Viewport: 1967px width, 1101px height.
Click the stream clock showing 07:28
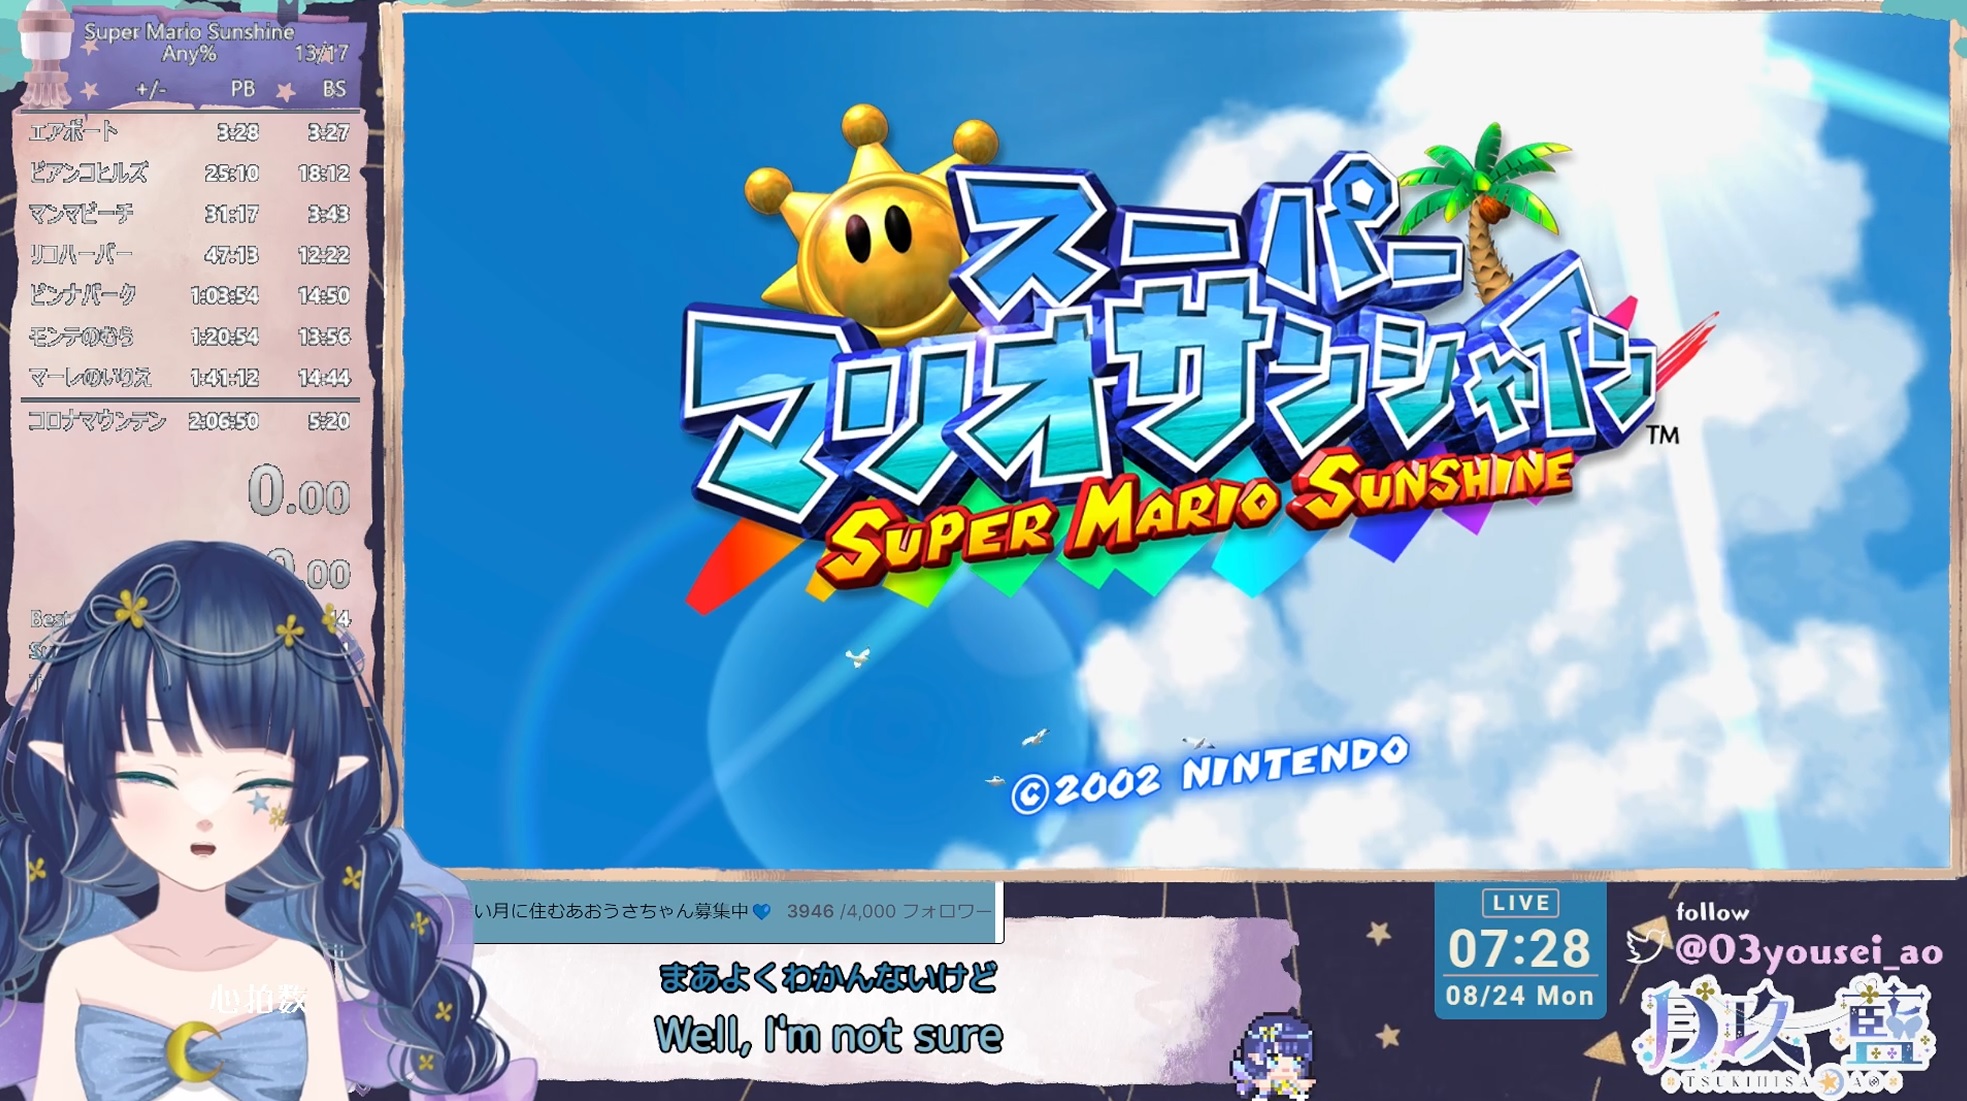[x=1520, y=948]
